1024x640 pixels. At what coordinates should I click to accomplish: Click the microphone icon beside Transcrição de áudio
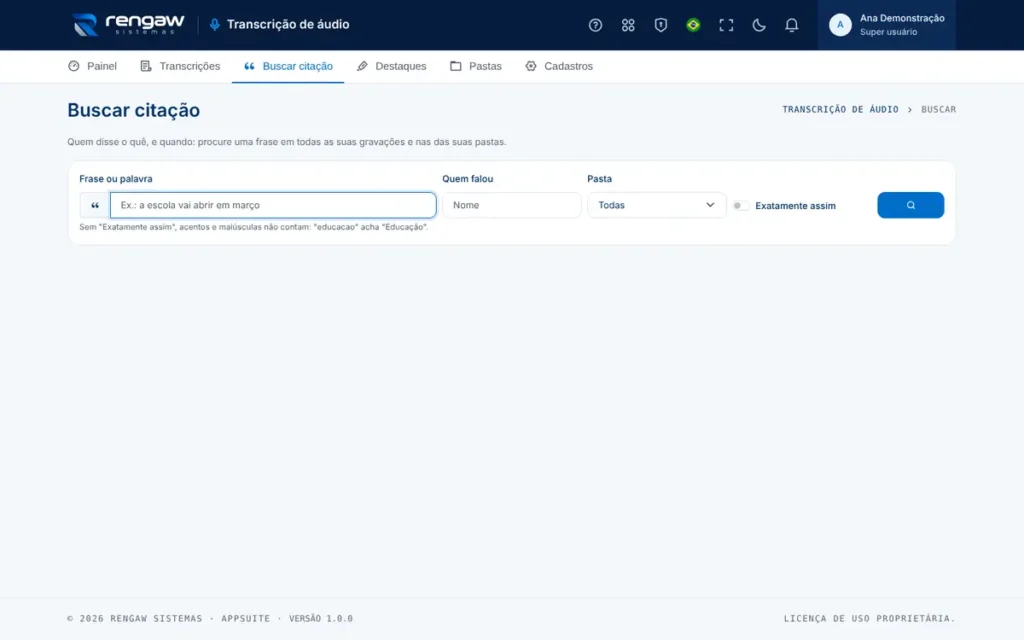coord(214,25)
